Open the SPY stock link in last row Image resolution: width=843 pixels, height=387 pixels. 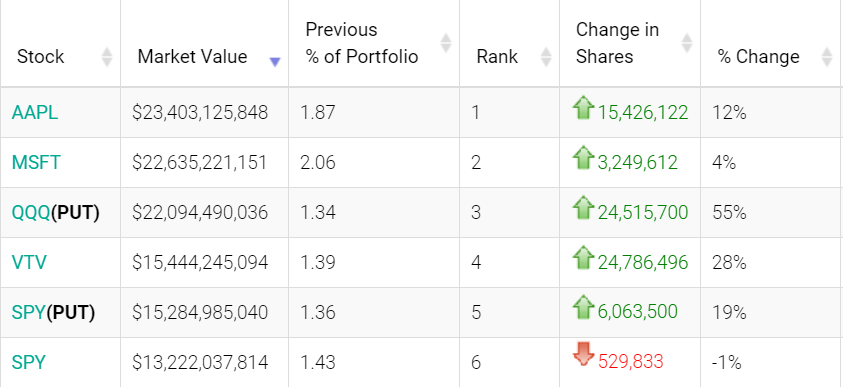tap(28, 362)
